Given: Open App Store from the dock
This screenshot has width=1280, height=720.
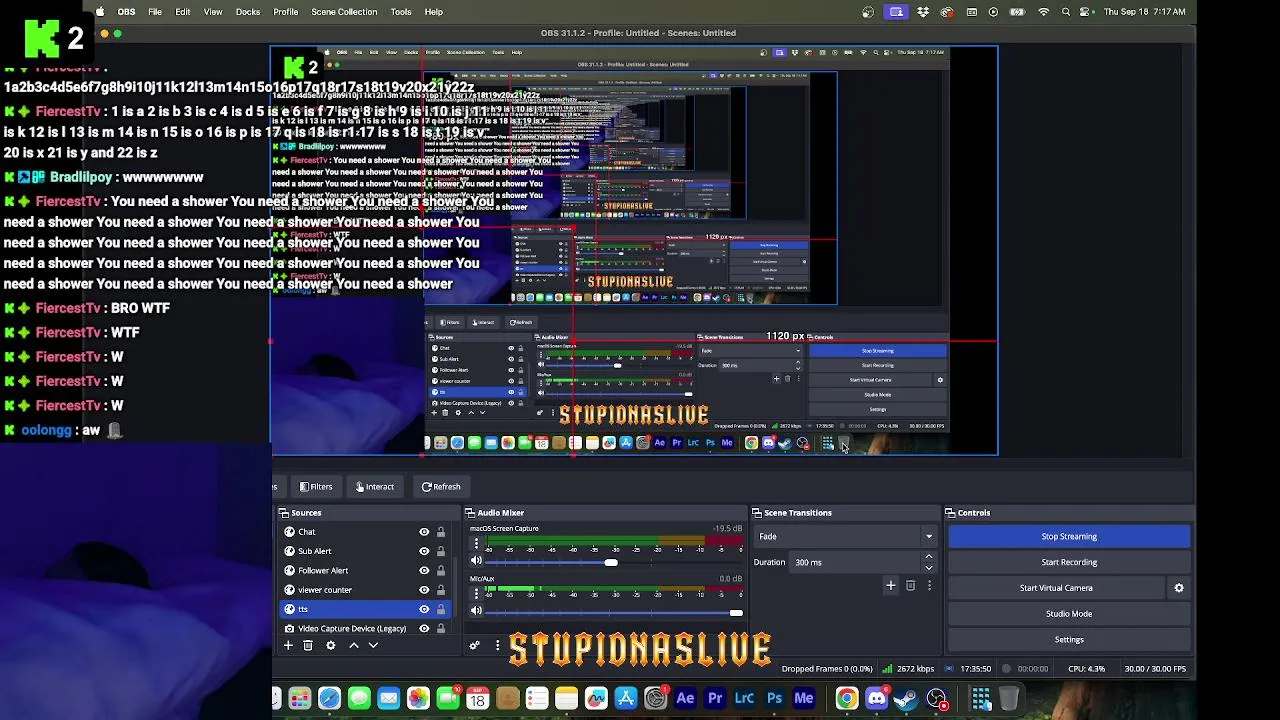Looking at the screenshot, I should click(x=626, y=698).
